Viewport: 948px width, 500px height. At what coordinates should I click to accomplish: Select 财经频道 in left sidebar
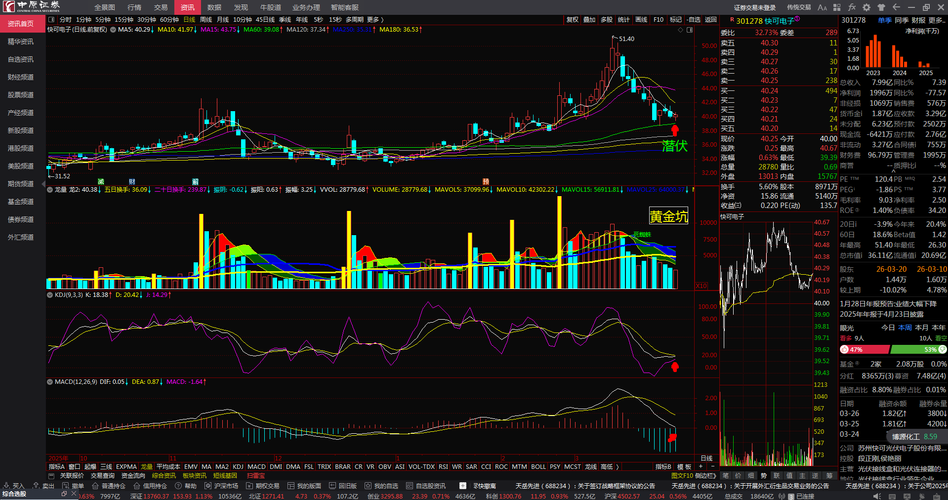pos(21,77)
